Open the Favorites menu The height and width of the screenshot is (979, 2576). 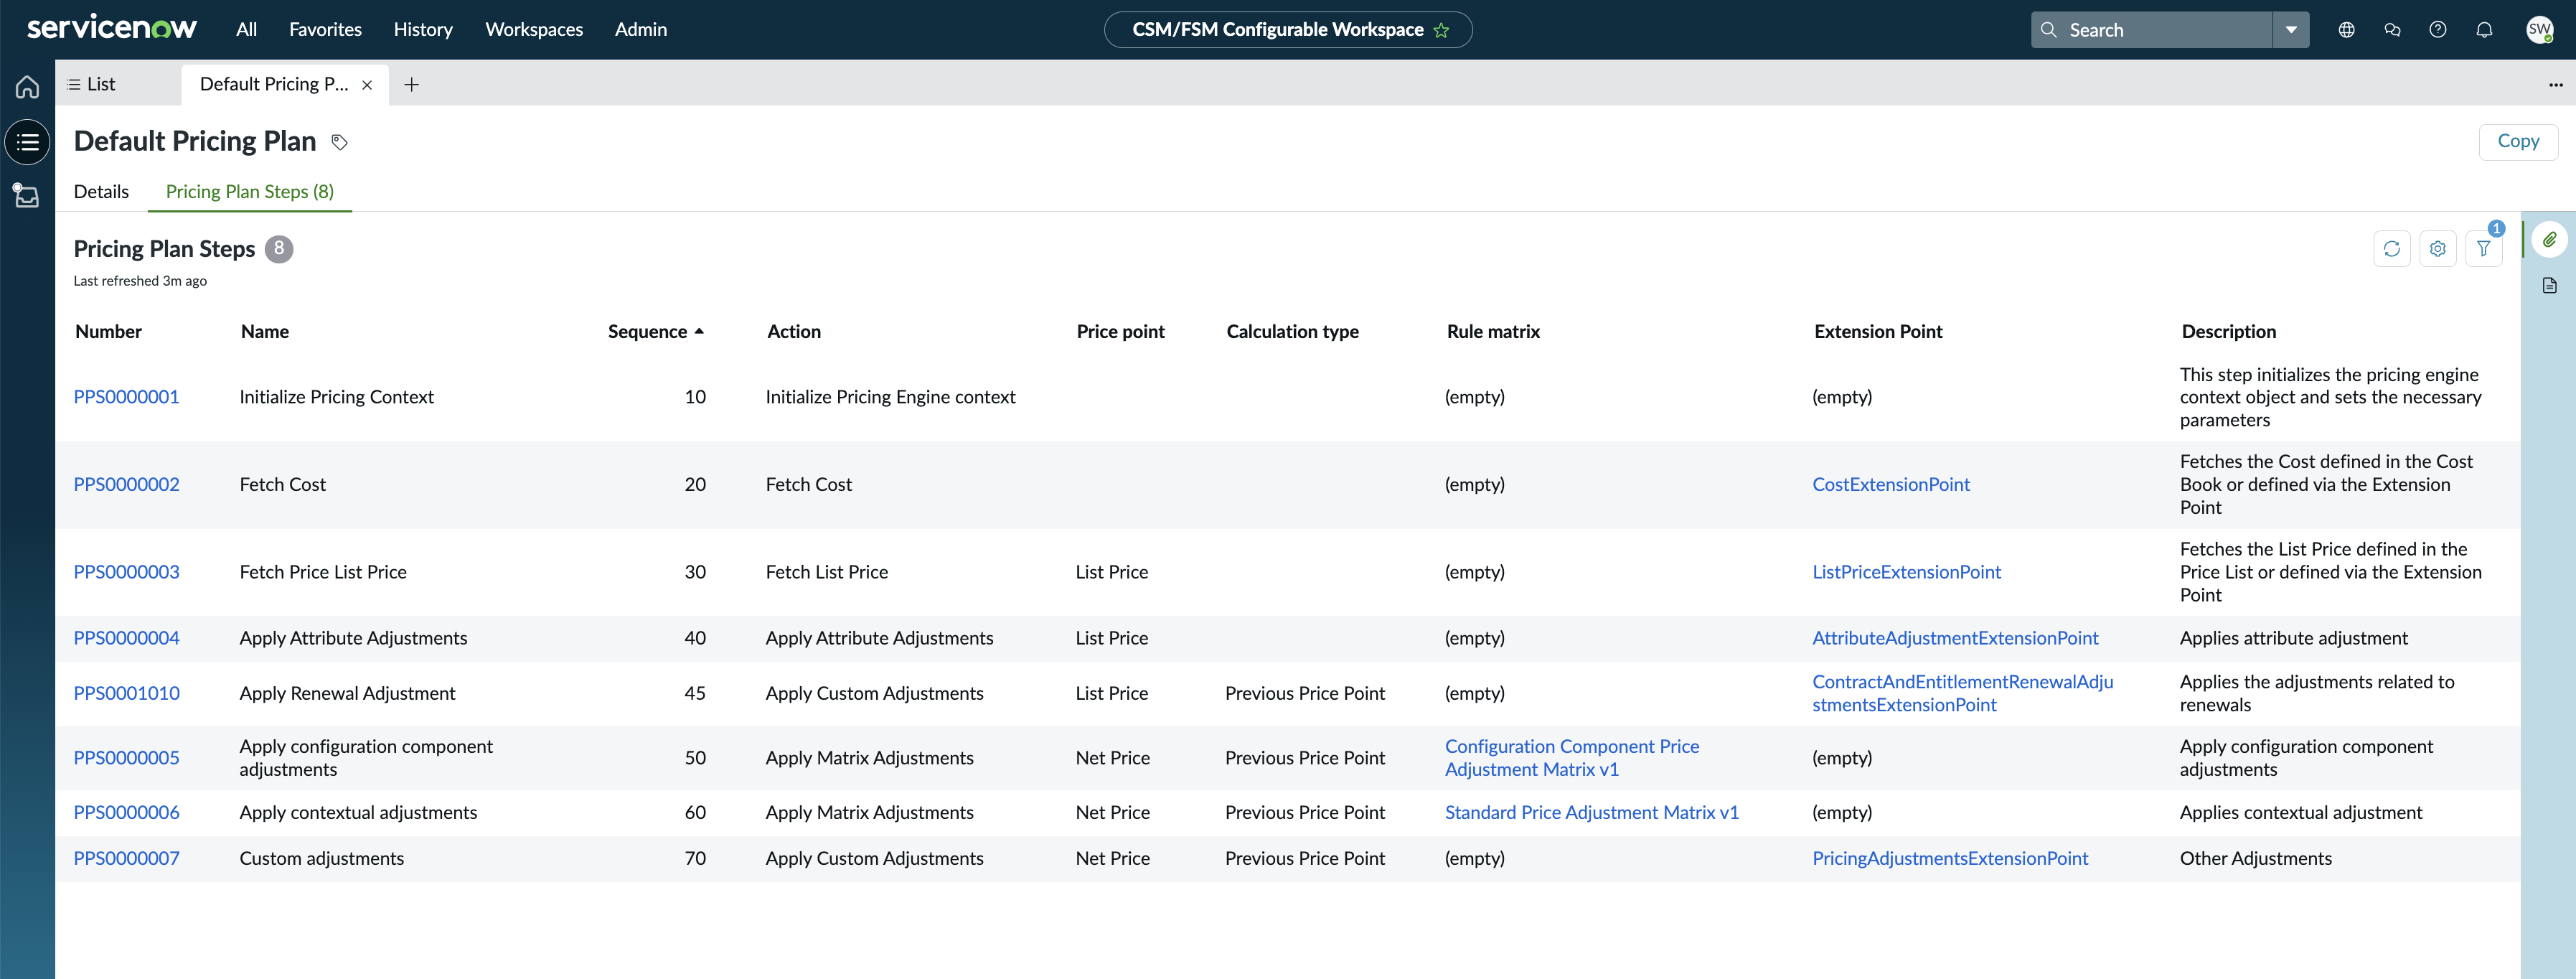tap(325, 30)
